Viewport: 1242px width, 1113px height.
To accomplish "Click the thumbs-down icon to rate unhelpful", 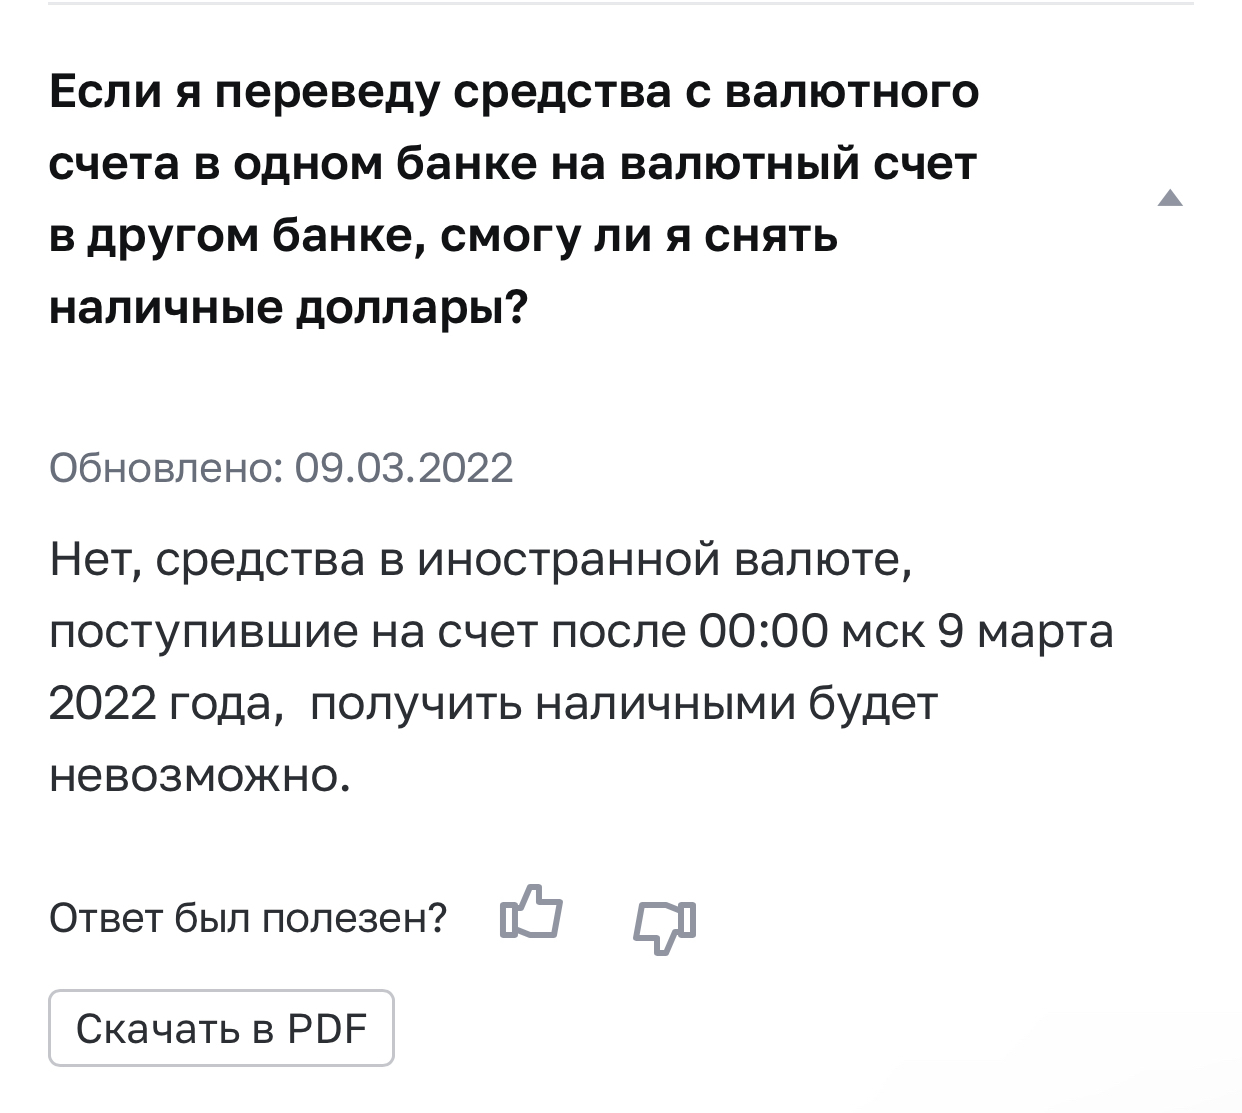I will (665, 926).
